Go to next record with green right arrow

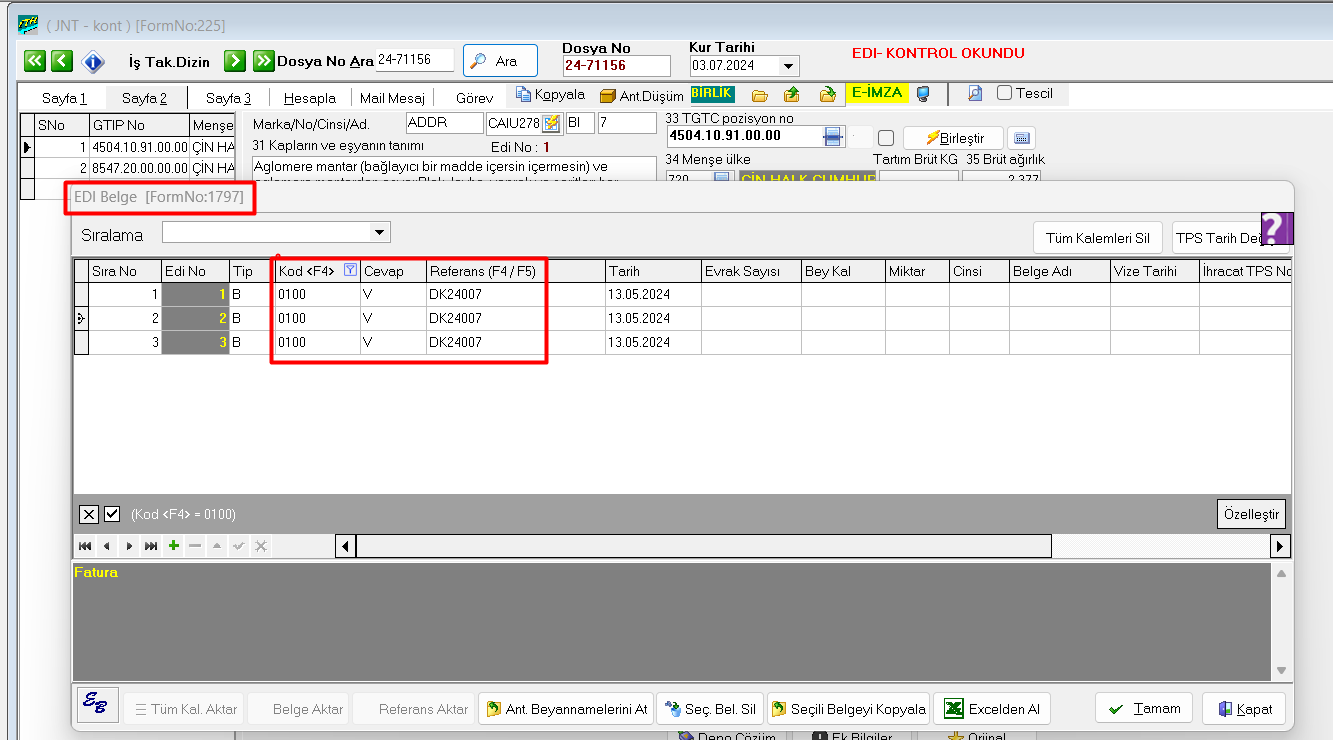tap(235, 61)
